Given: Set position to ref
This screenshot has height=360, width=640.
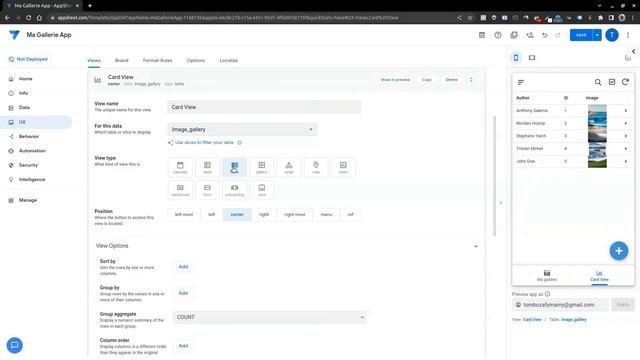Looking at the screenshot, I should tap(350, 214).
